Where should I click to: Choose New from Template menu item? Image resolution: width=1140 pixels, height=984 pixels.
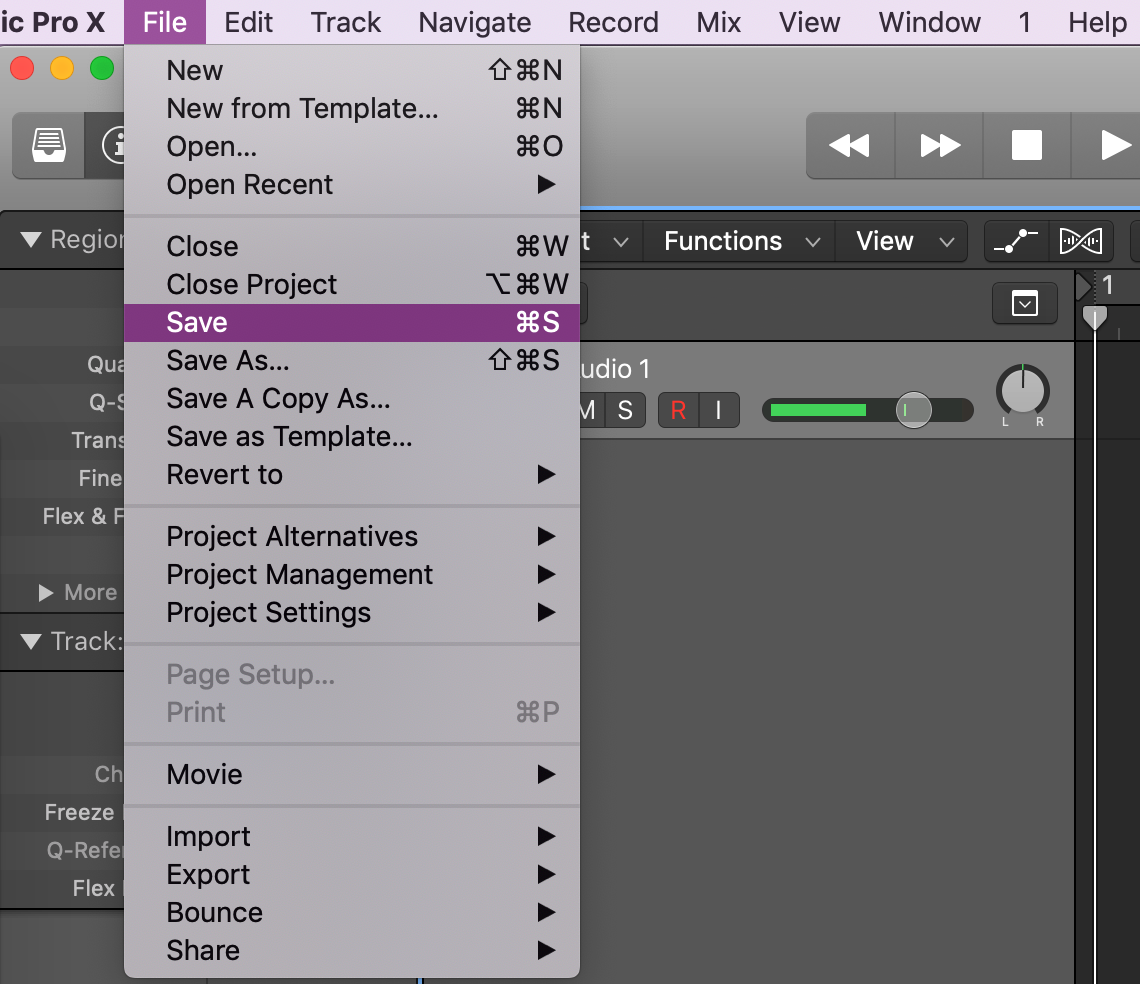click(x=352, y=108)
